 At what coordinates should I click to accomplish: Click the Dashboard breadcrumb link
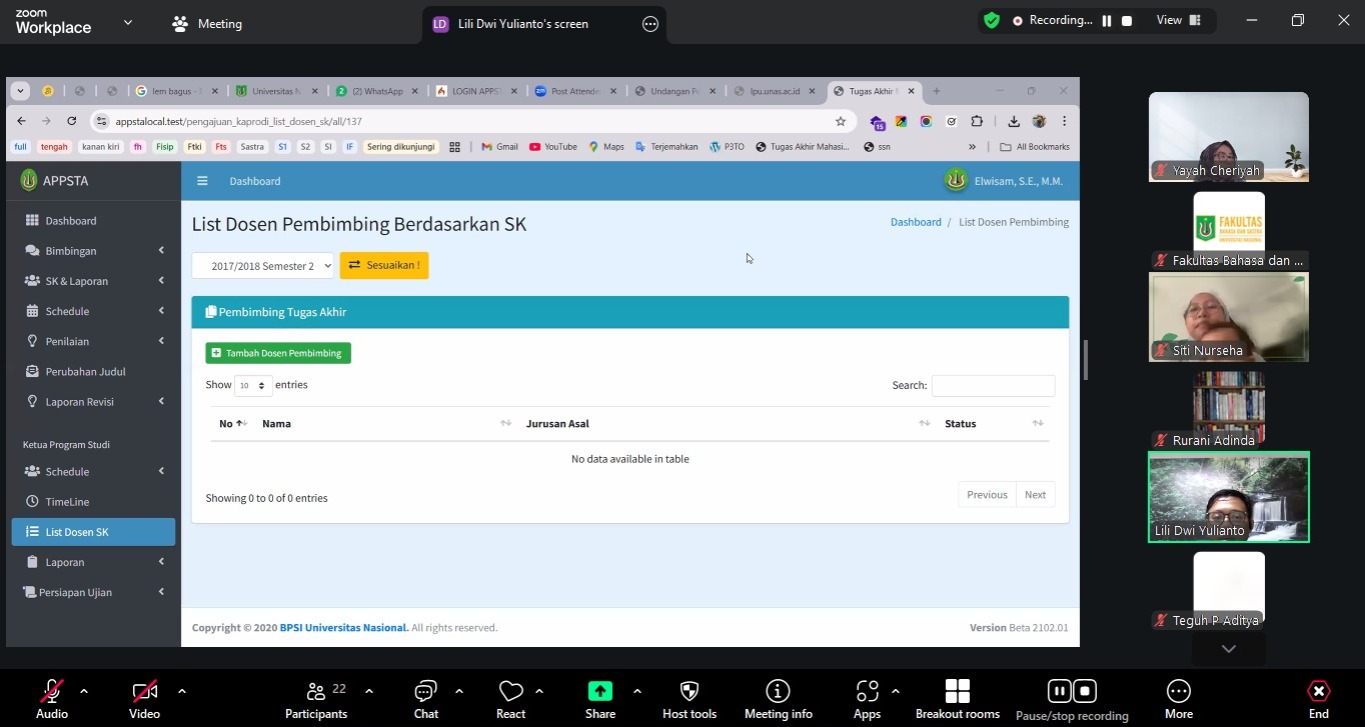(915, 222)
